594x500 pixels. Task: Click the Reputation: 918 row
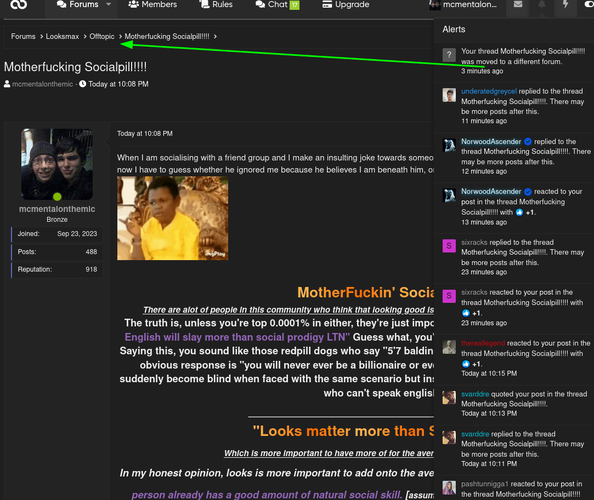click(x=57, y=269)
